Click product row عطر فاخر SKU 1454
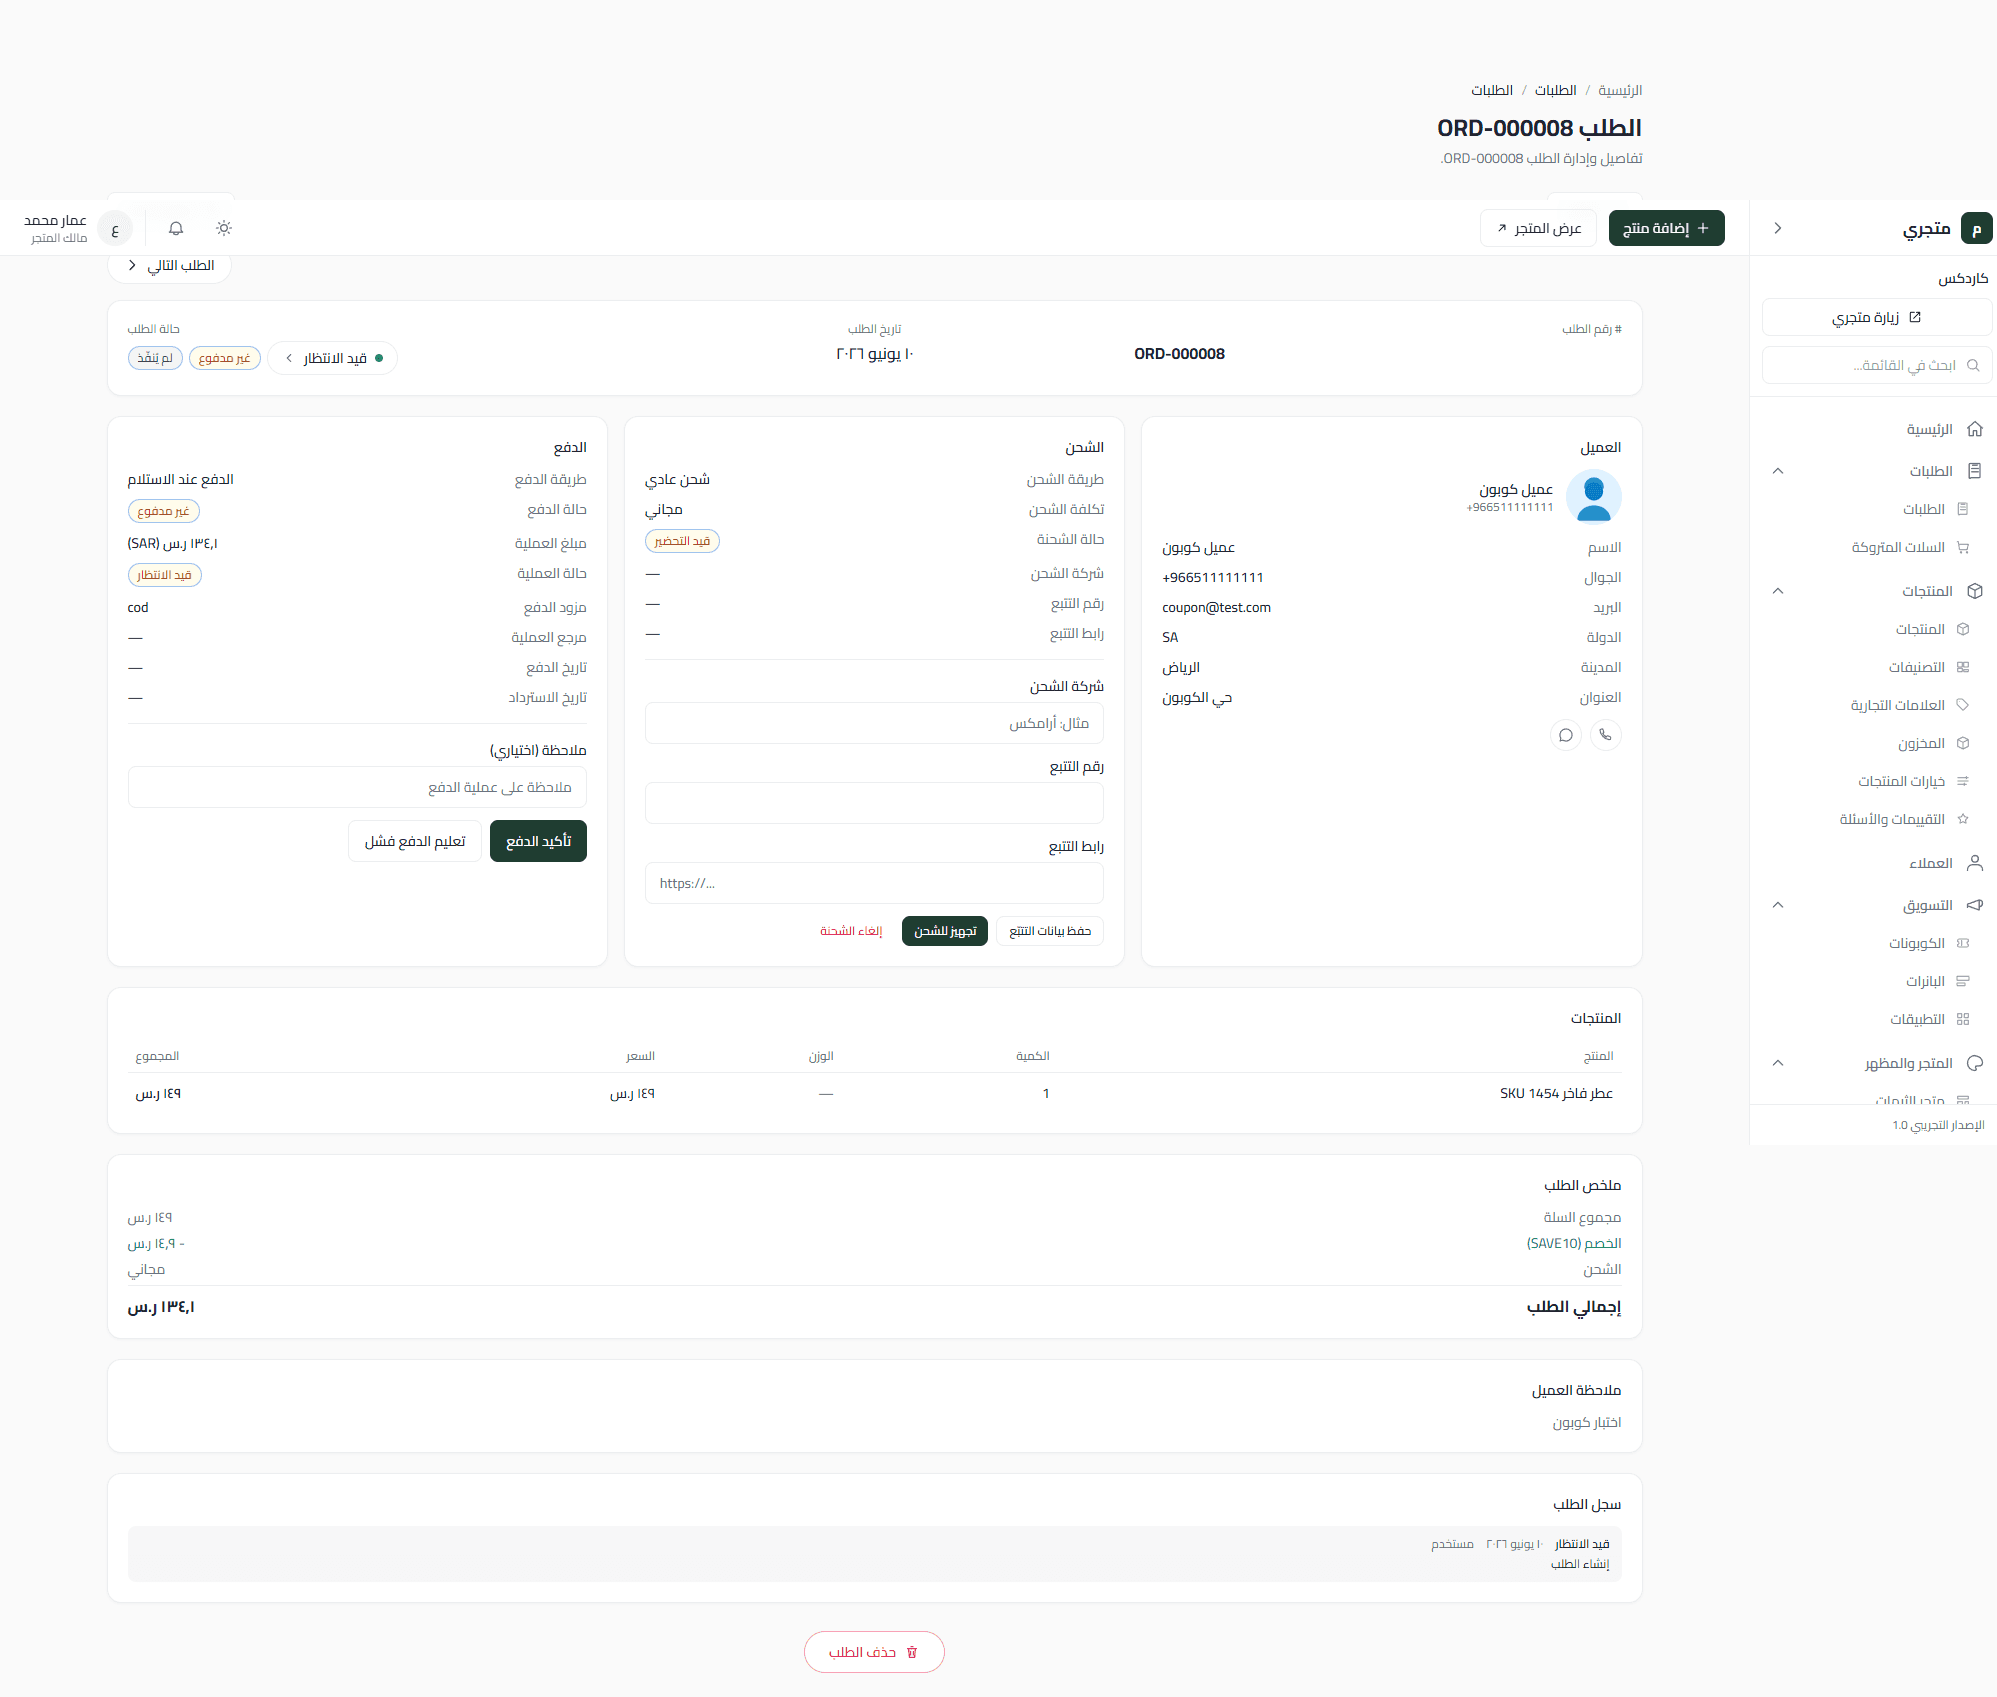Image resolution: width=1997 pixels, height=1697 pixels. pos(874,1093)
